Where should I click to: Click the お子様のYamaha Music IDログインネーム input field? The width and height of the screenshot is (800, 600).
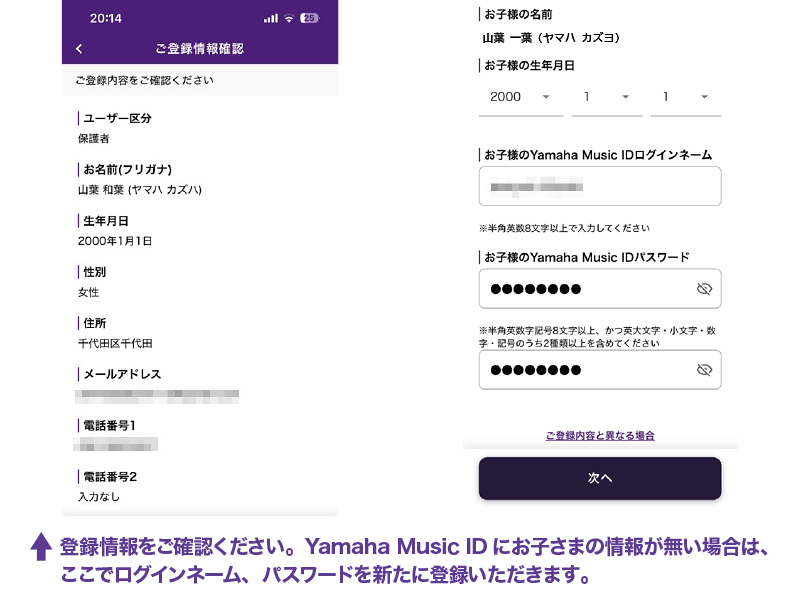(600, 186)
